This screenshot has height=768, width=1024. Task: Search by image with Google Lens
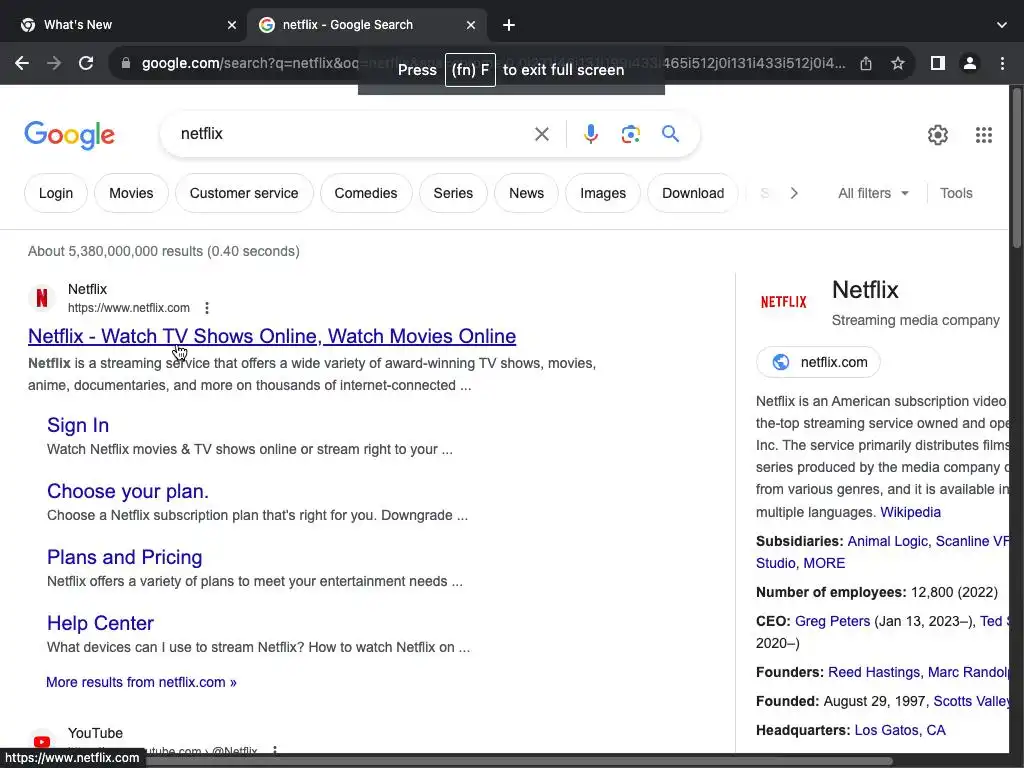[x=630, y=135]
